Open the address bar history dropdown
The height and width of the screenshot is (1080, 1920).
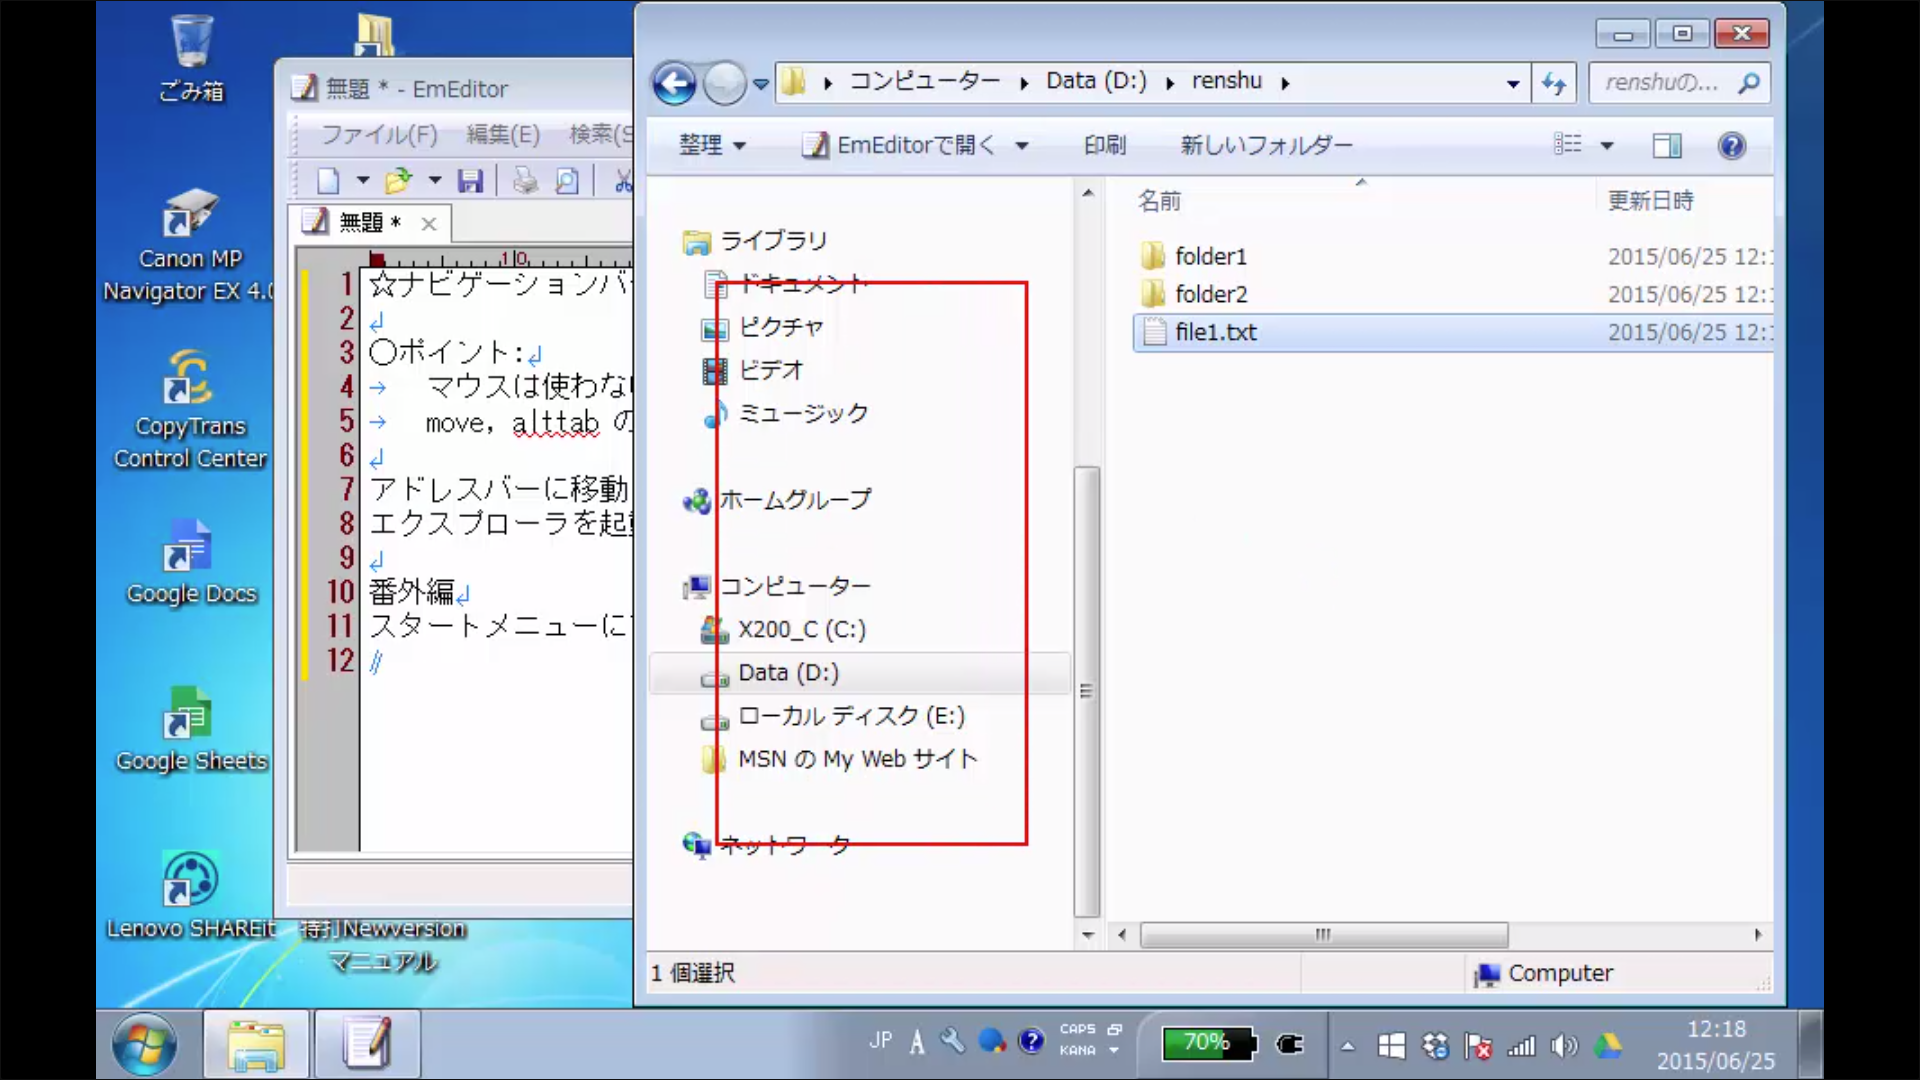pyautogui.click(x=1513, y=84)
